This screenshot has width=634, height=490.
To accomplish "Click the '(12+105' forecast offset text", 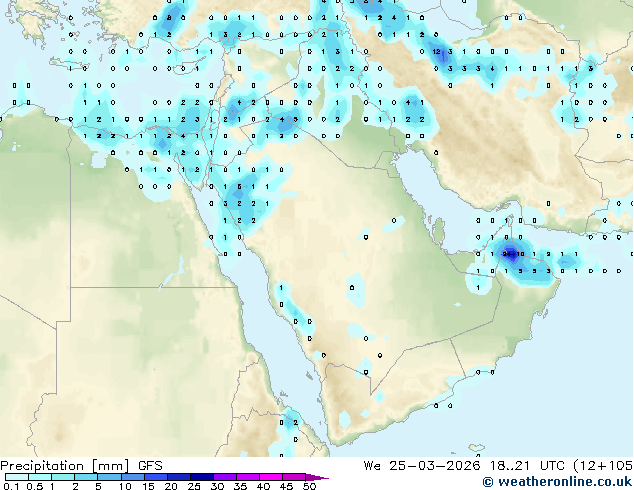I will 604,466.
